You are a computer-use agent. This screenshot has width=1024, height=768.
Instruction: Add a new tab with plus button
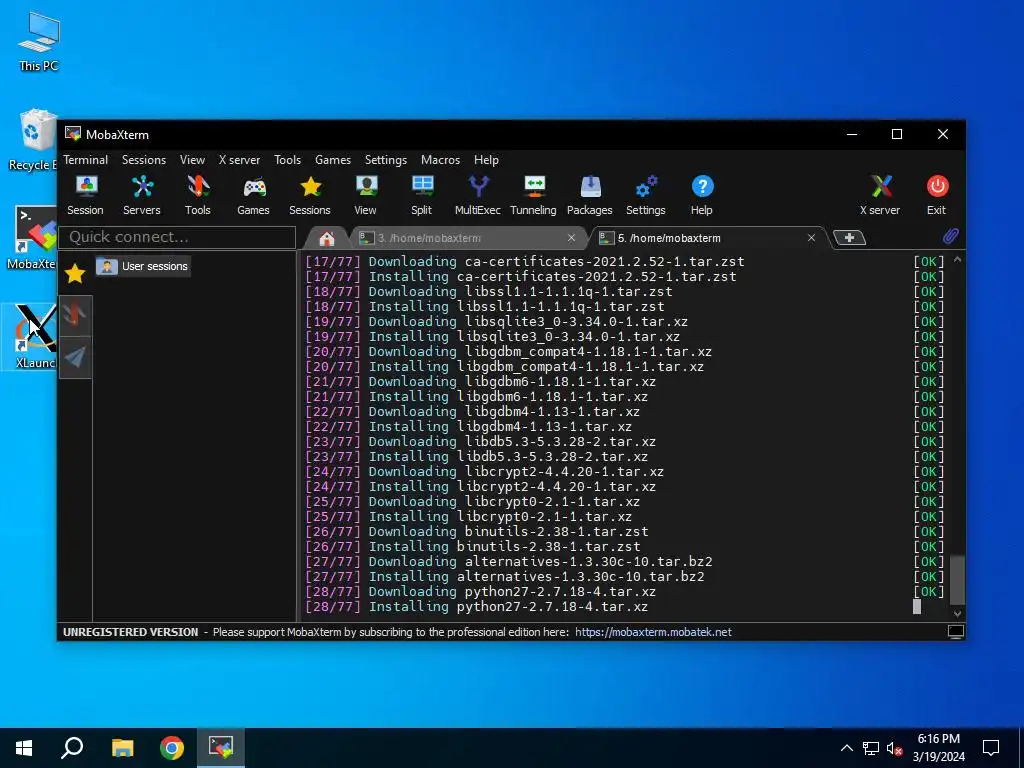(850, 238)
